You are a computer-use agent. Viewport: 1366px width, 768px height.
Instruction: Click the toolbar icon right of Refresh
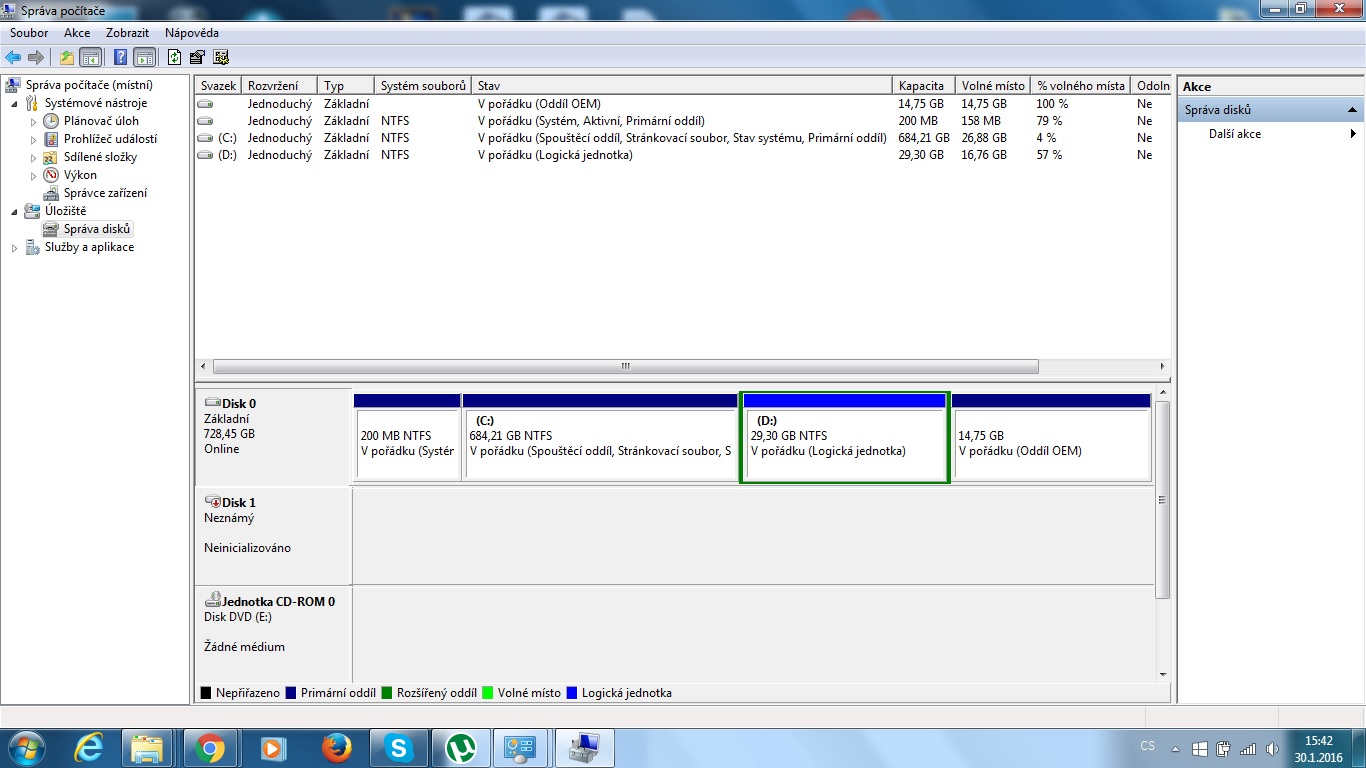(x=197, y=57)
